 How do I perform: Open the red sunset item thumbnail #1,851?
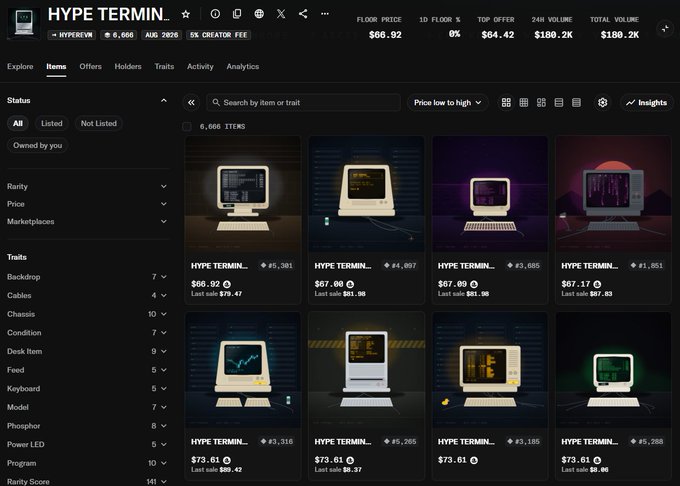613,194
